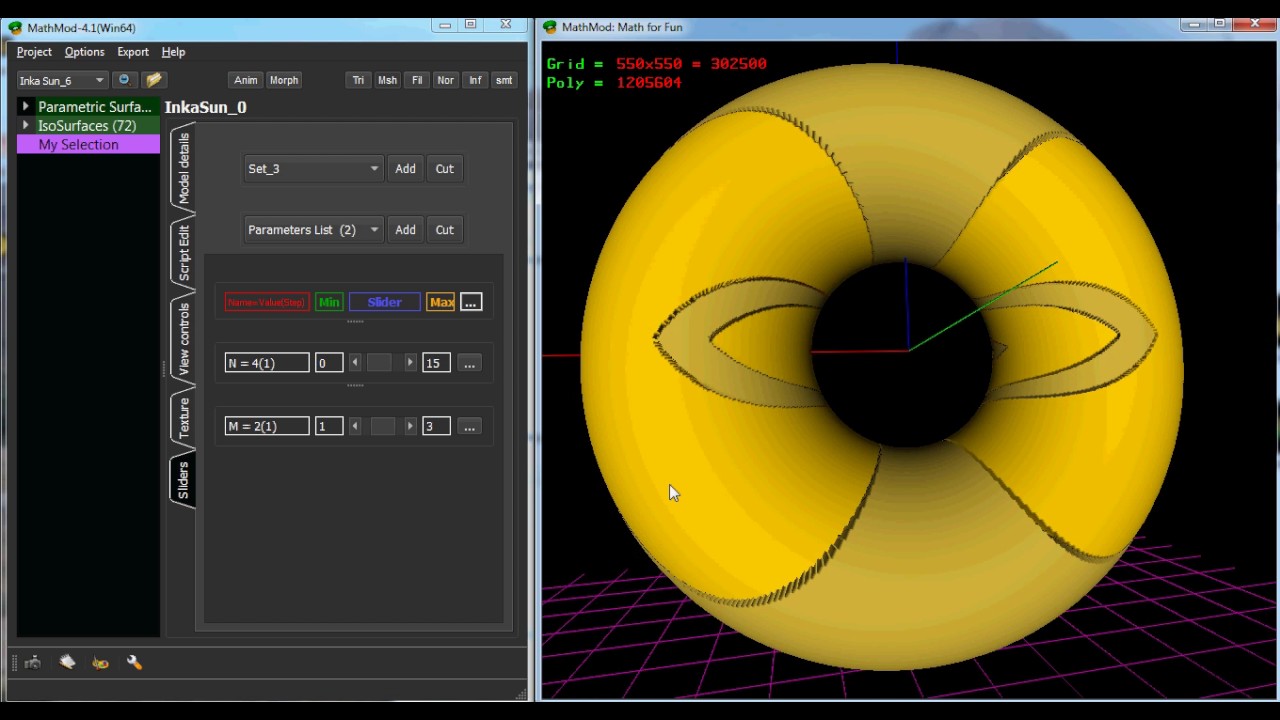Image resolution: width=1280 pixels, height=720 pixels.
Task: Click the Poly = 1205604 readout in viewer
Action: (614, 83)
